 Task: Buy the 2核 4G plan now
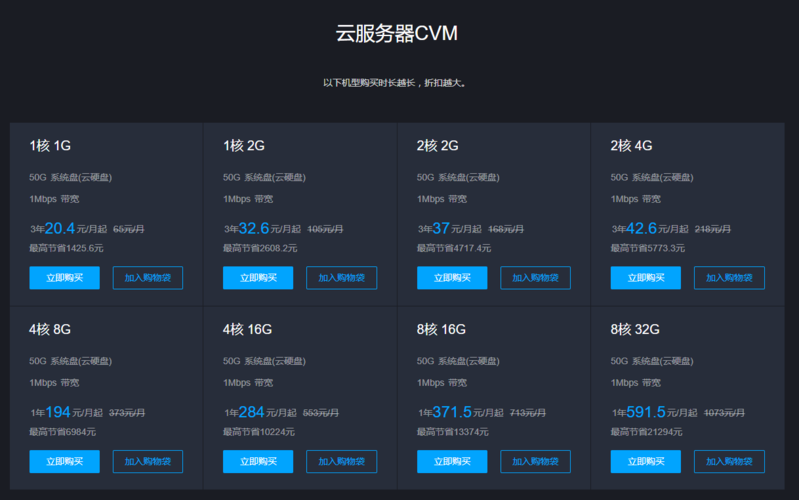646,278
